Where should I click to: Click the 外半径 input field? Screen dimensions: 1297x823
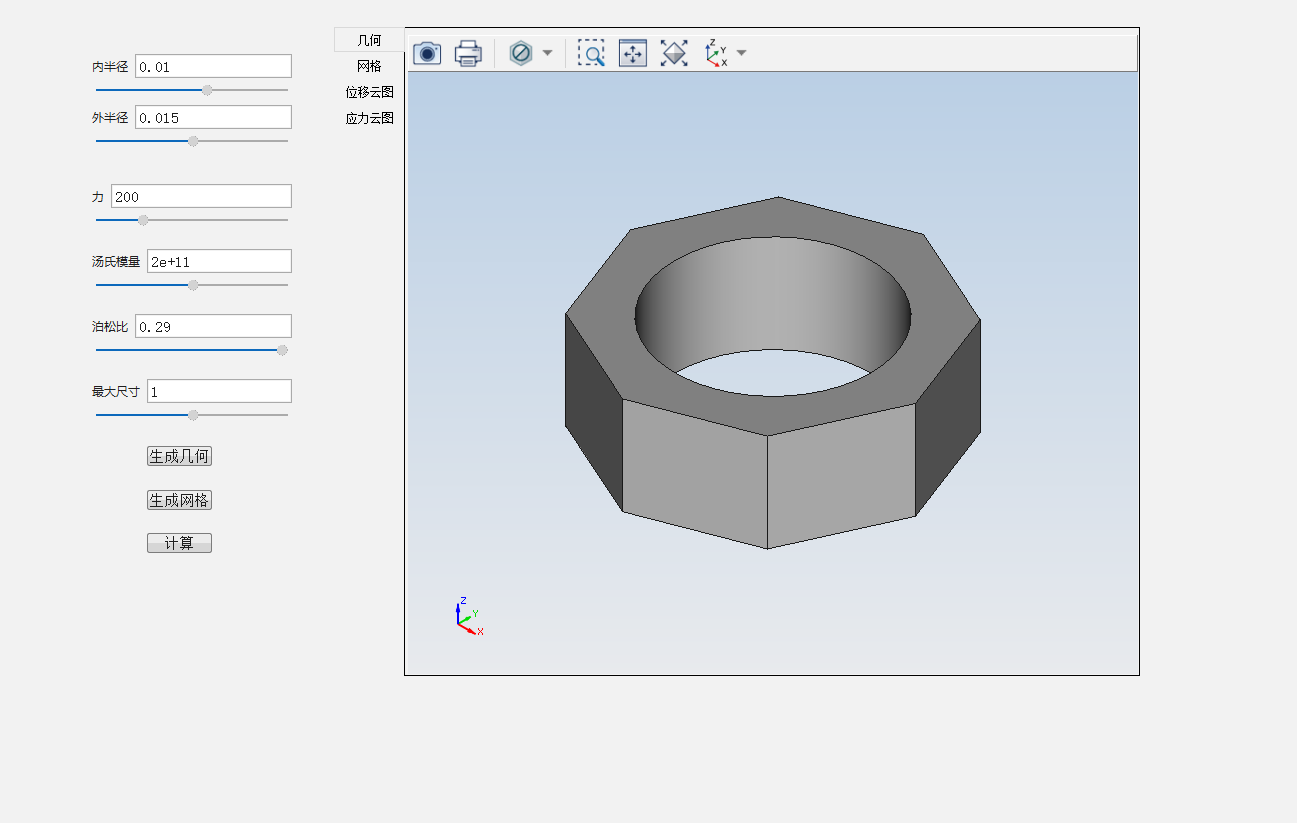coord(213,117)
